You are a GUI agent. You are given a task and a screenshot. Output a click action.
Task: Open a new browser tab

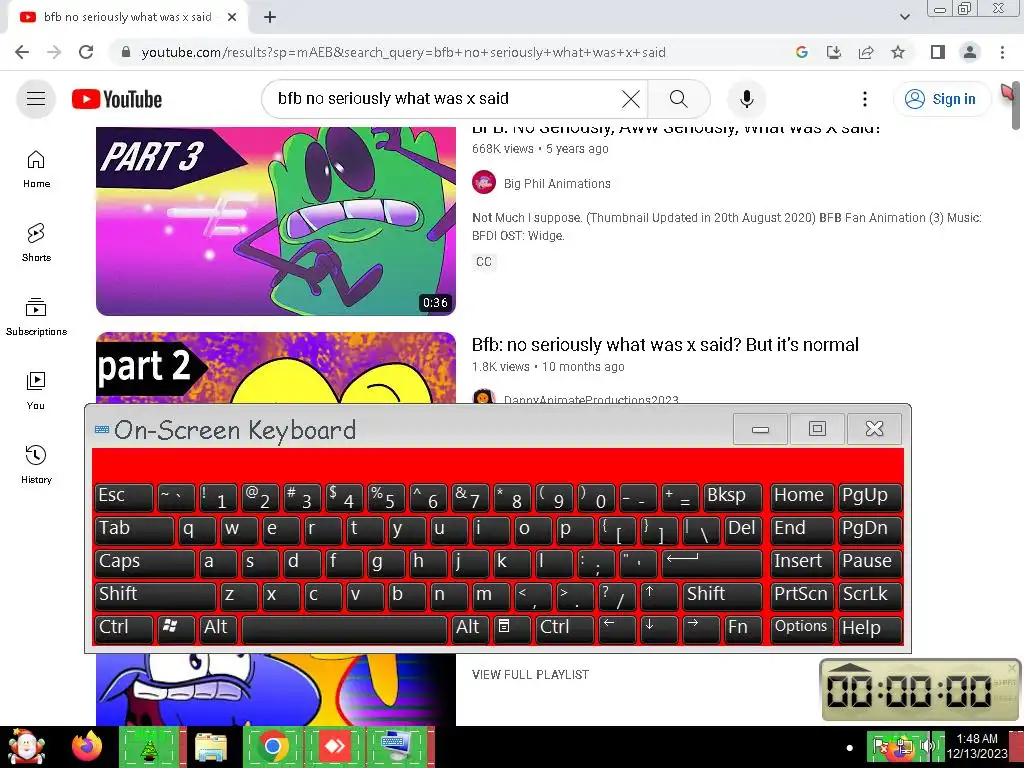click(x=270, y=17)
